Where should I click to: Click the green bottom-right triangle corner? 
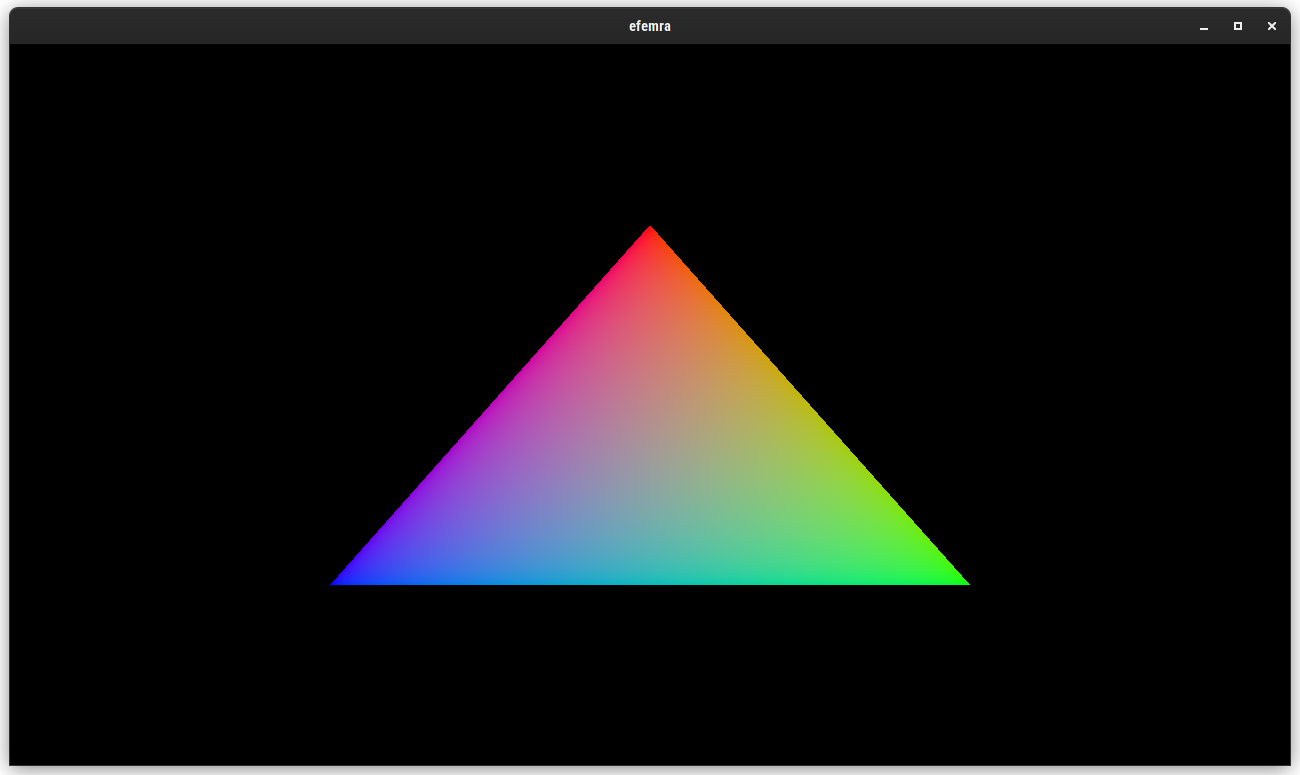[x=958, y=580]
